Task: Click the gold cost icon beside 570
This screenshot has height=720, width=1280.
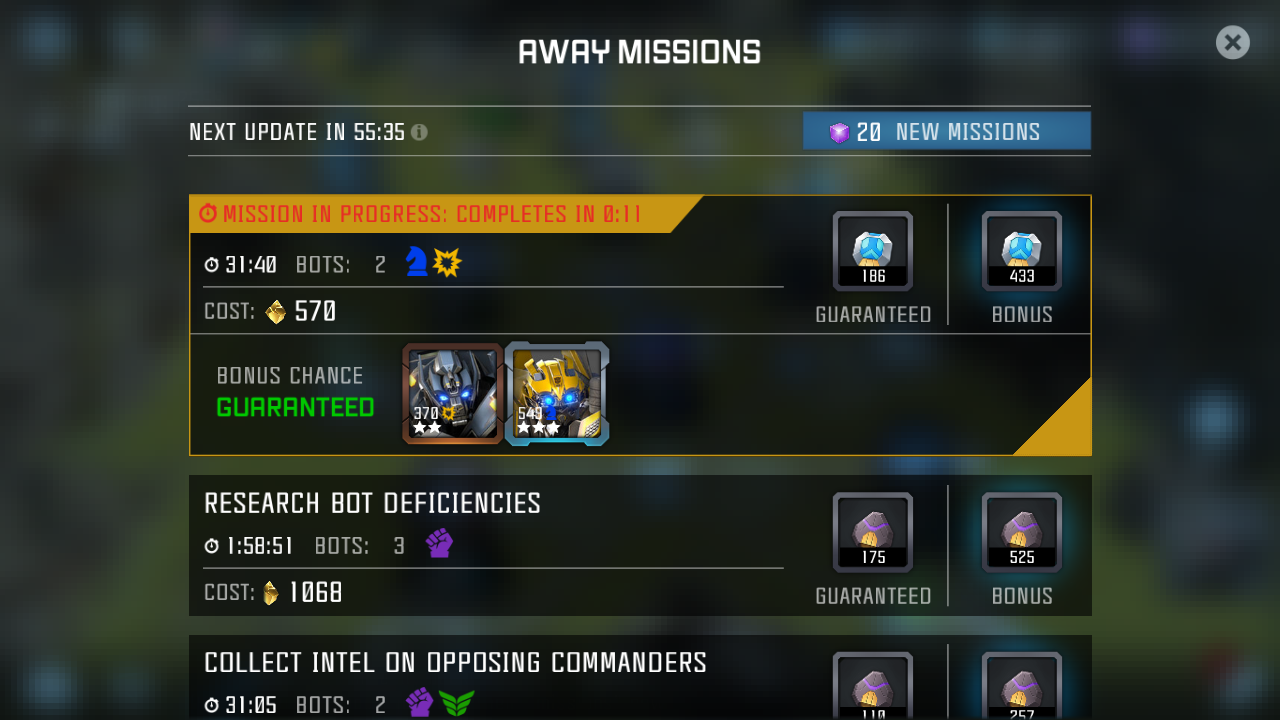Action: tap(276, 312)
